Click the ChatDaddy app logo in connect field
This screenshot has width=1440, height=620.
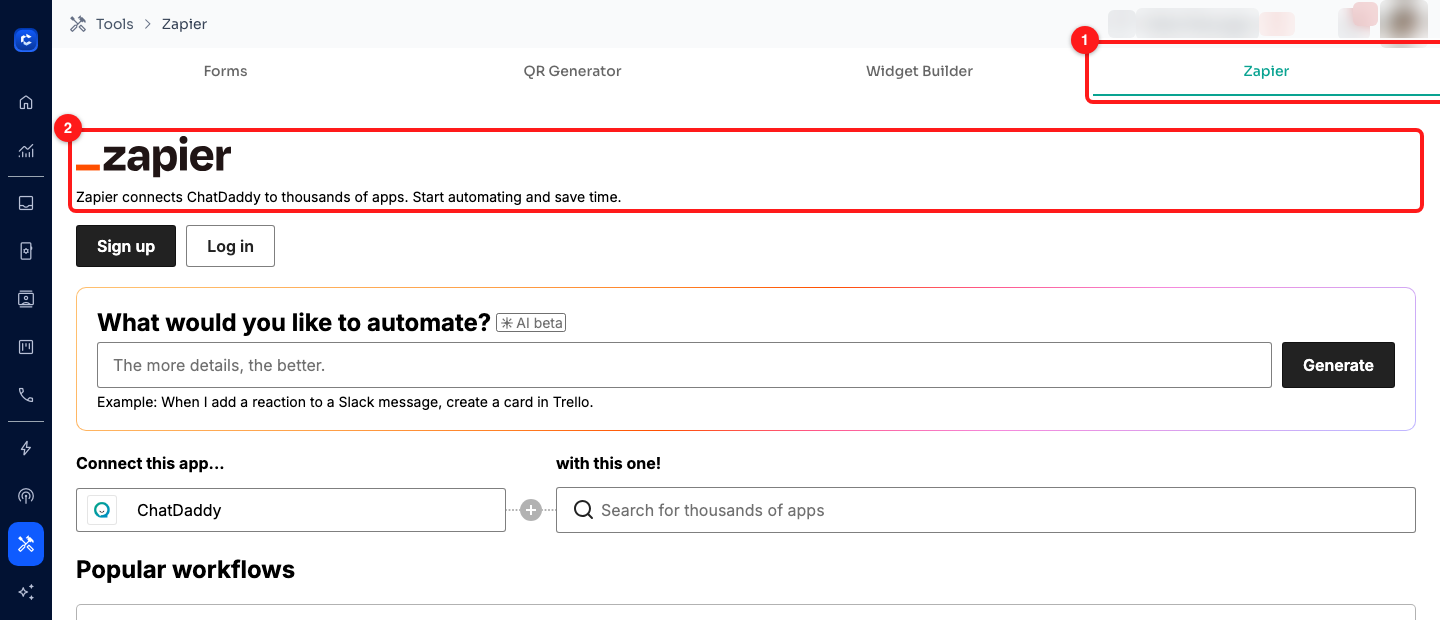click(102, 510)
